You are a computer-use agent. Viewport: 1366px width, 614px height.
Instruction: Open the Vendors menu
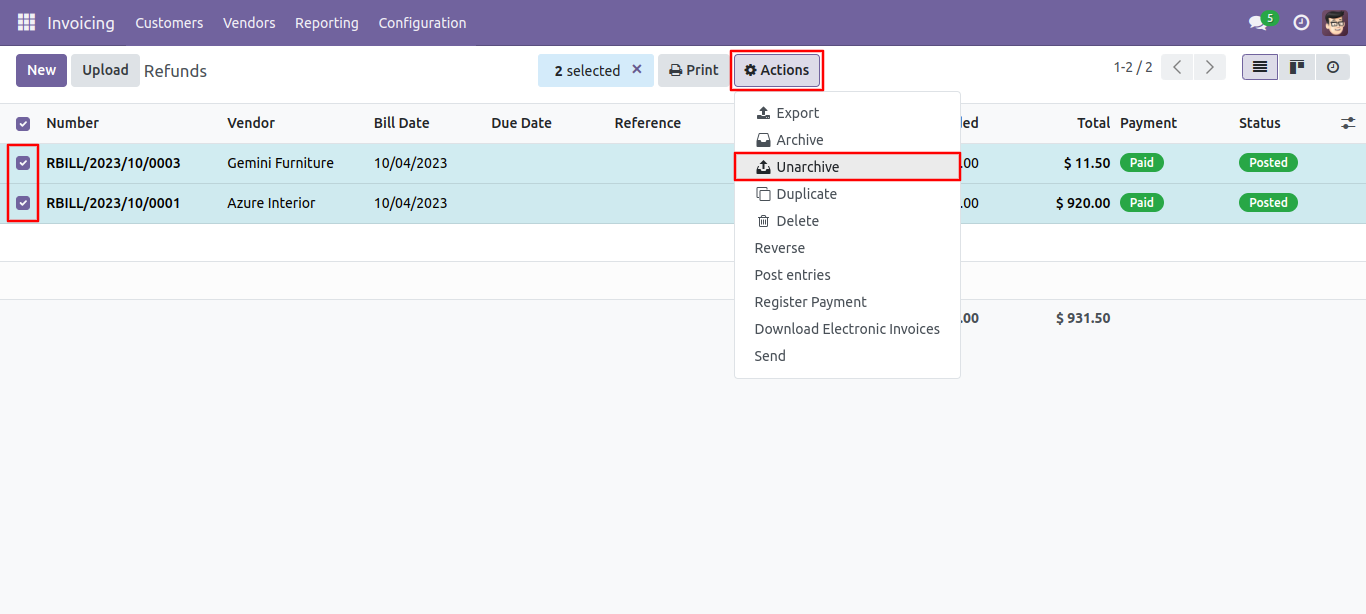[249, 22]
